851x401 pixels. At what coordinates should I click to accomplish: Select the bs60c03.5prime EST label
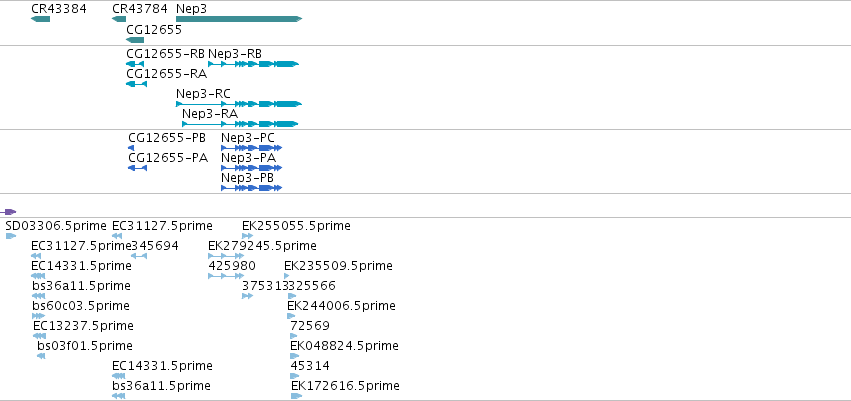[x=81, y=306]
